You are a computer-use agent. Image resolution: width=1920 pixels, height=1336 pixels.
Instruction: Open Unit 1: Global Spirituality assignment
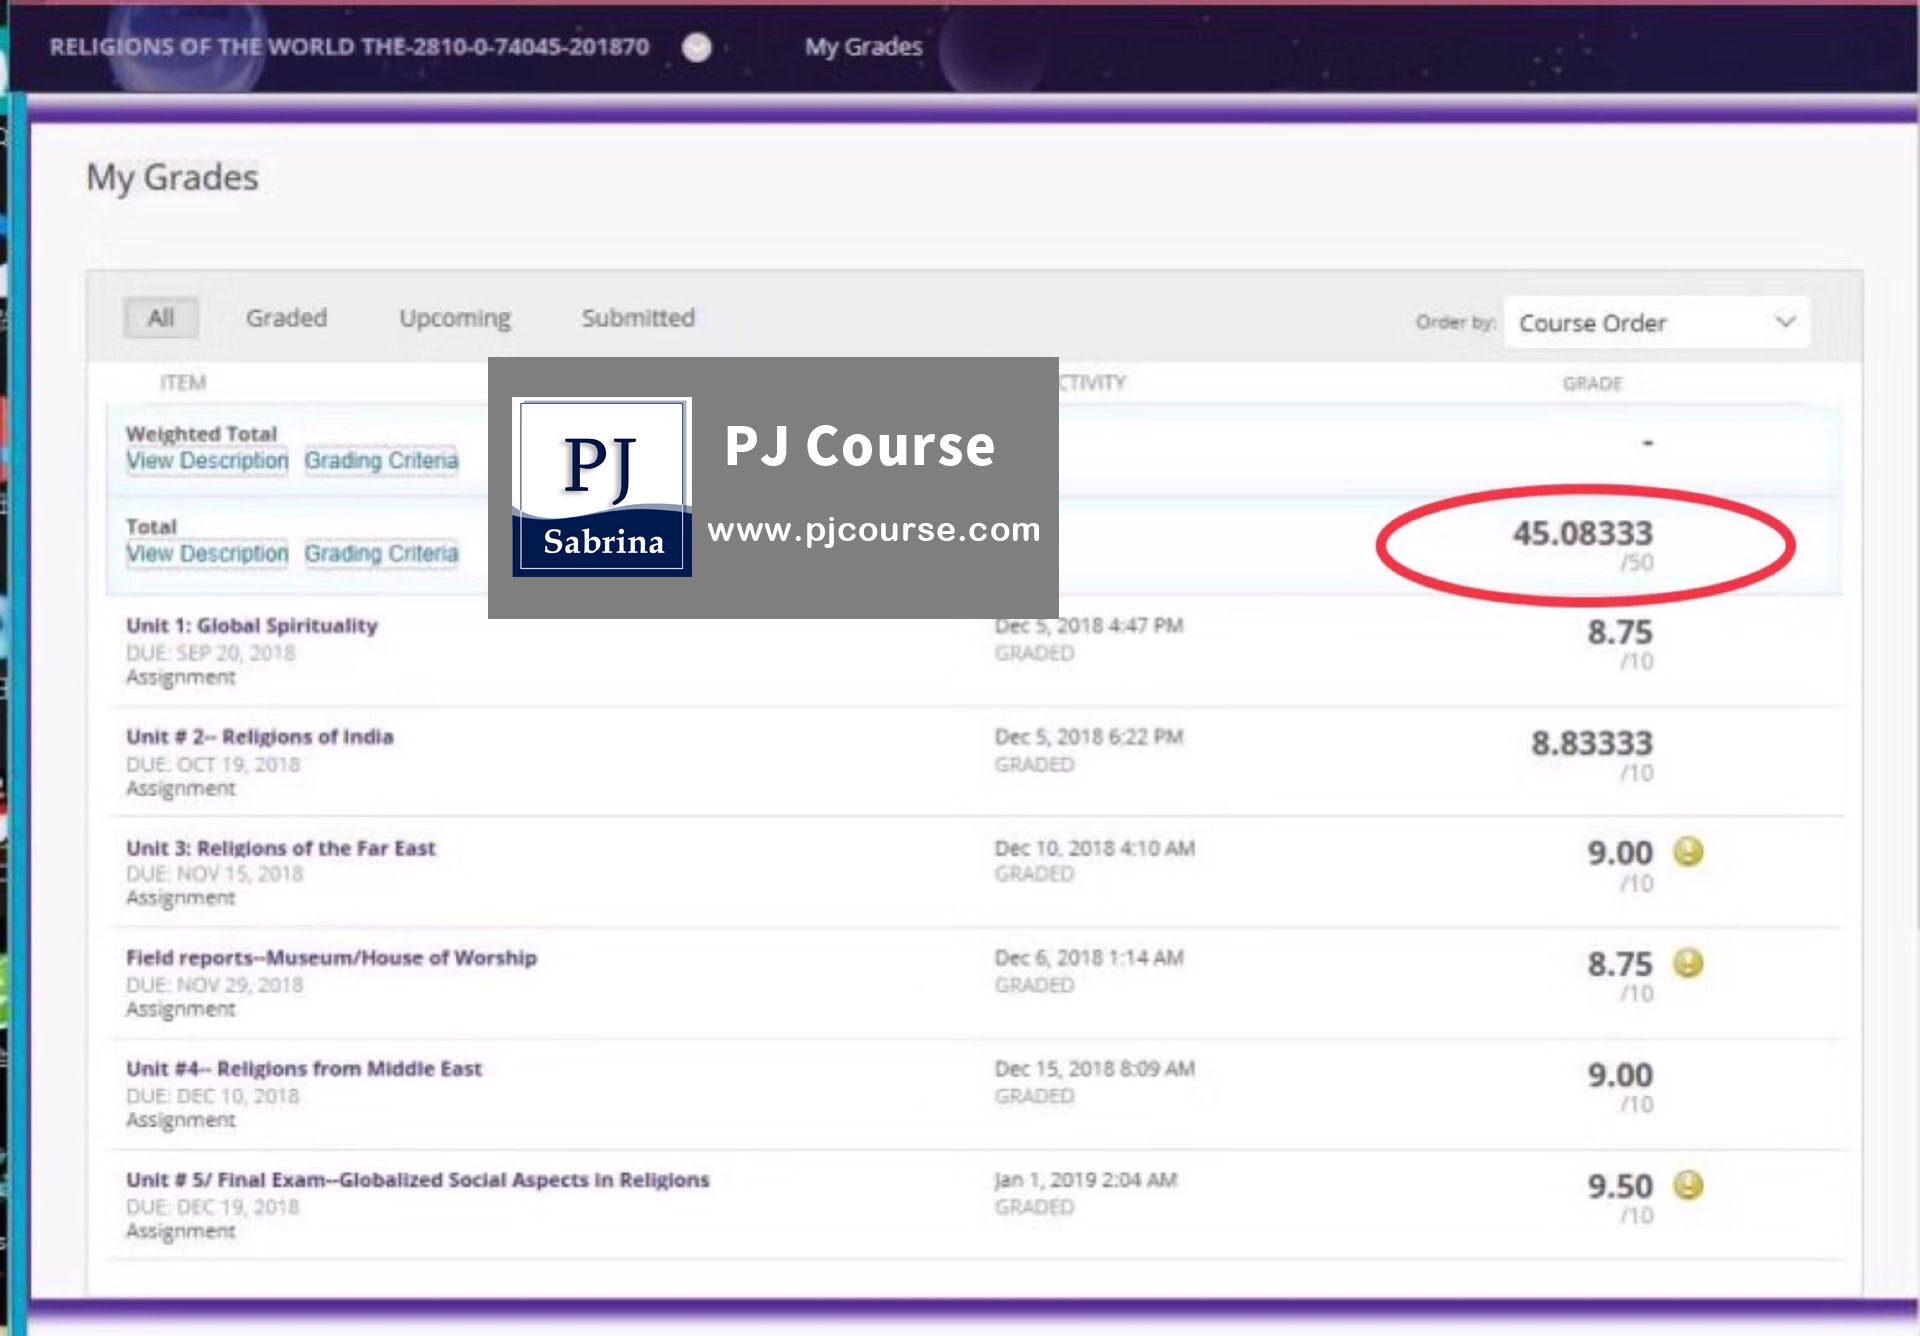pos(252,626)
